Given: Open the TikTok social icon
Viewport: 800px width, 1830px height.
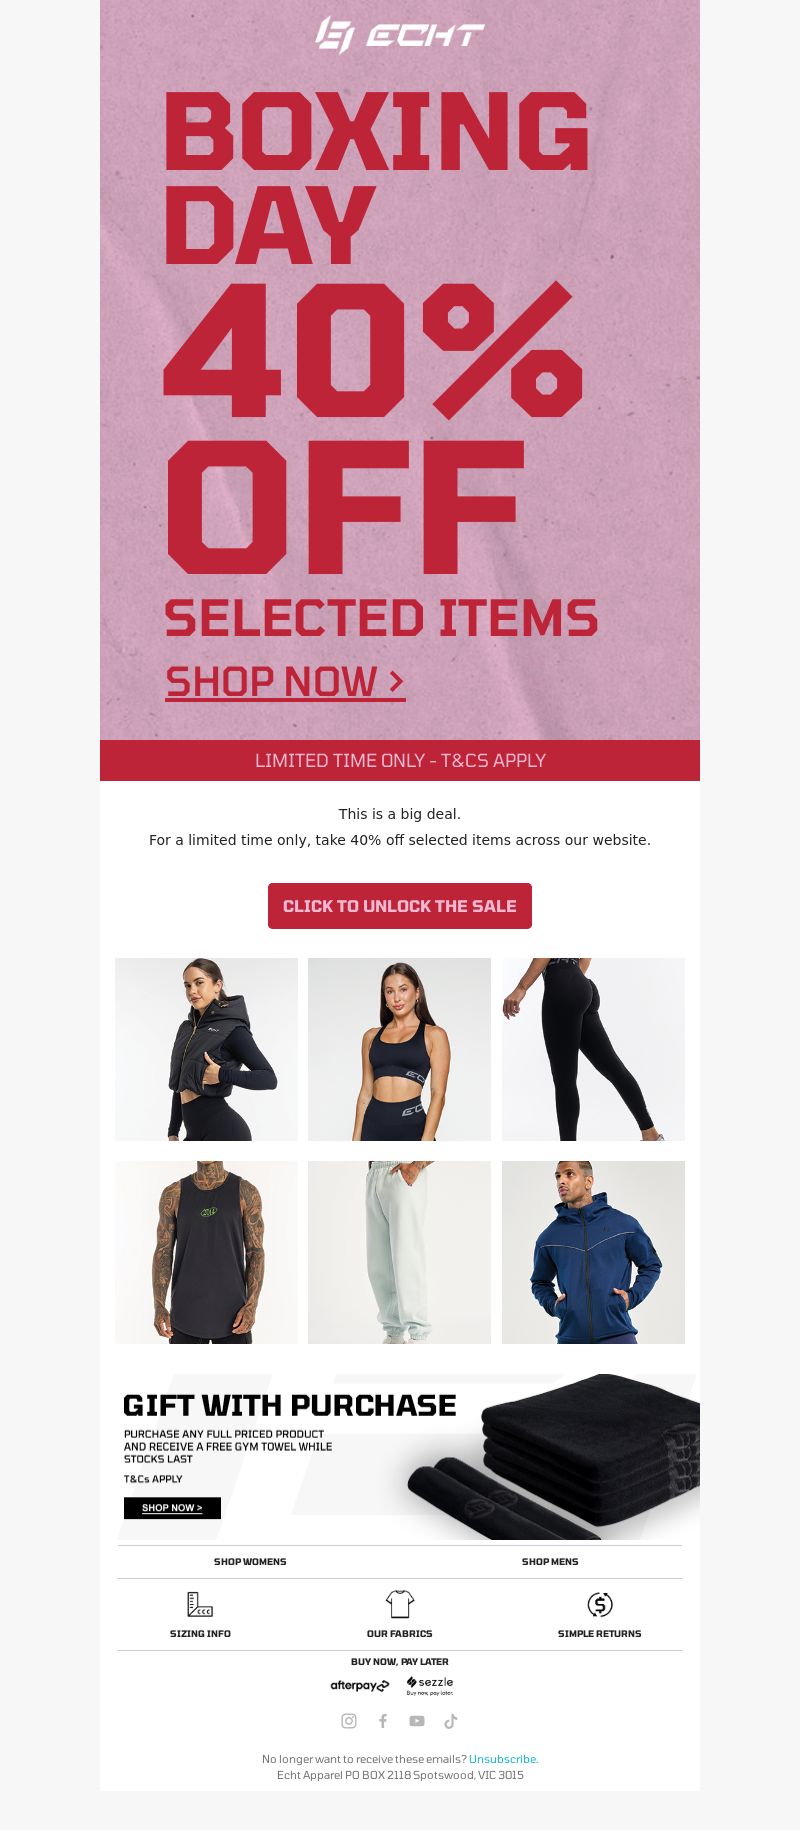Looking at the screenshot, I should tap(451, 1721).
